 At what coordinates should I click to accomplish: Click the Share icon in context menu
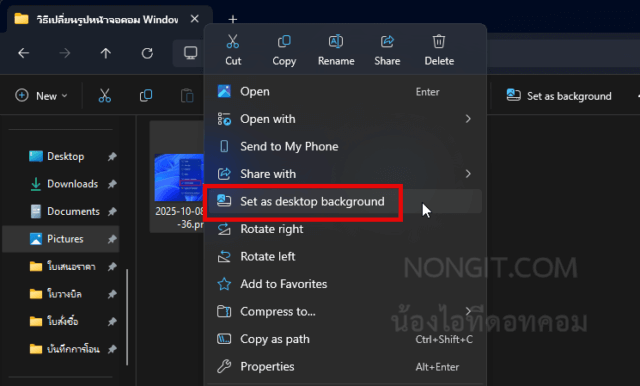[387, 42]
